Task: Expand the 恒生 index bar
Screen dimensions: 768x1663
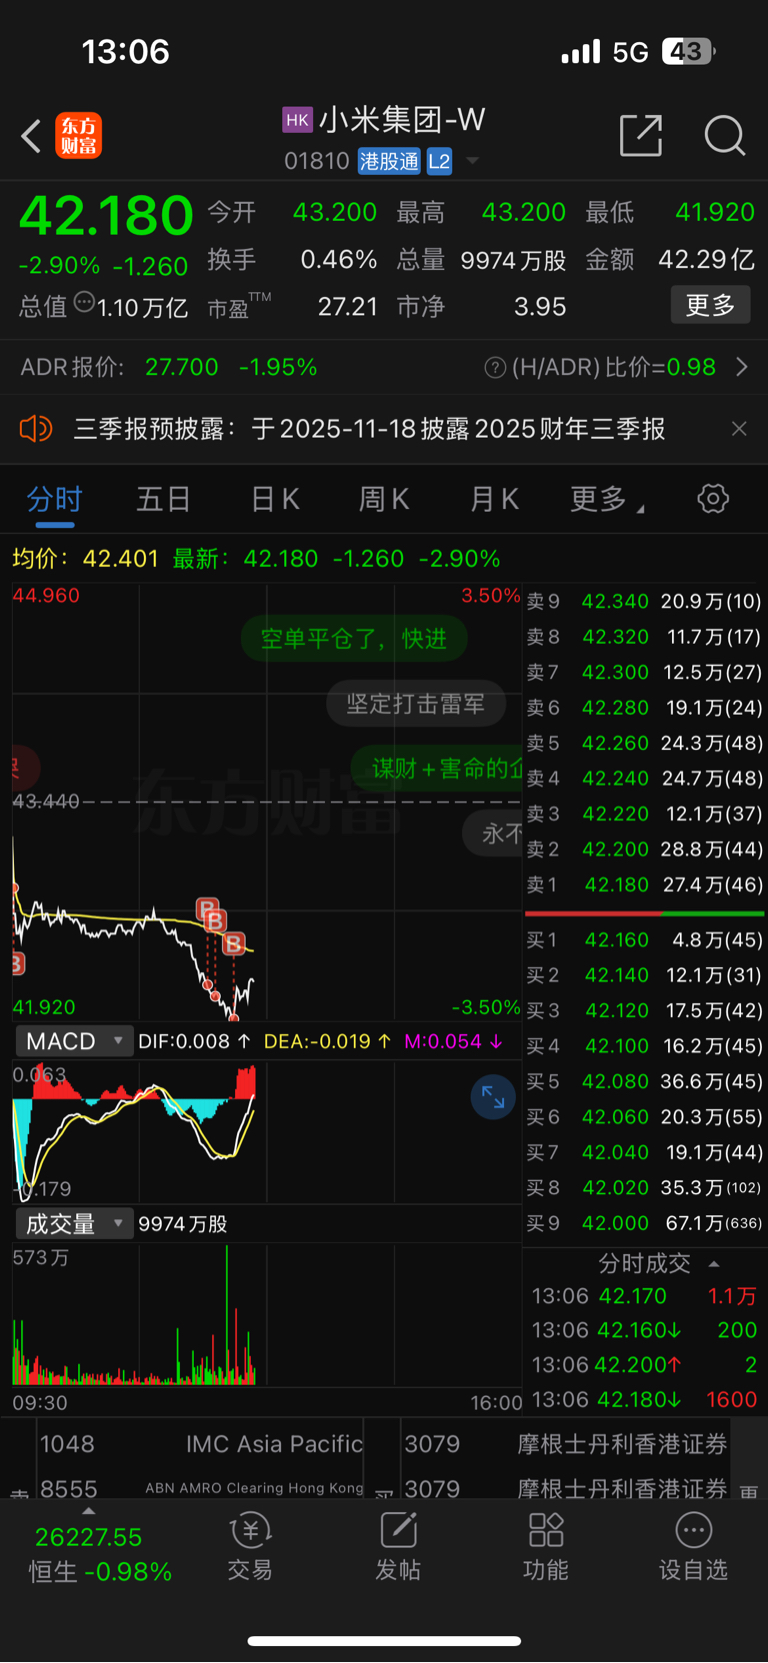Action: tap(89, 1512)
